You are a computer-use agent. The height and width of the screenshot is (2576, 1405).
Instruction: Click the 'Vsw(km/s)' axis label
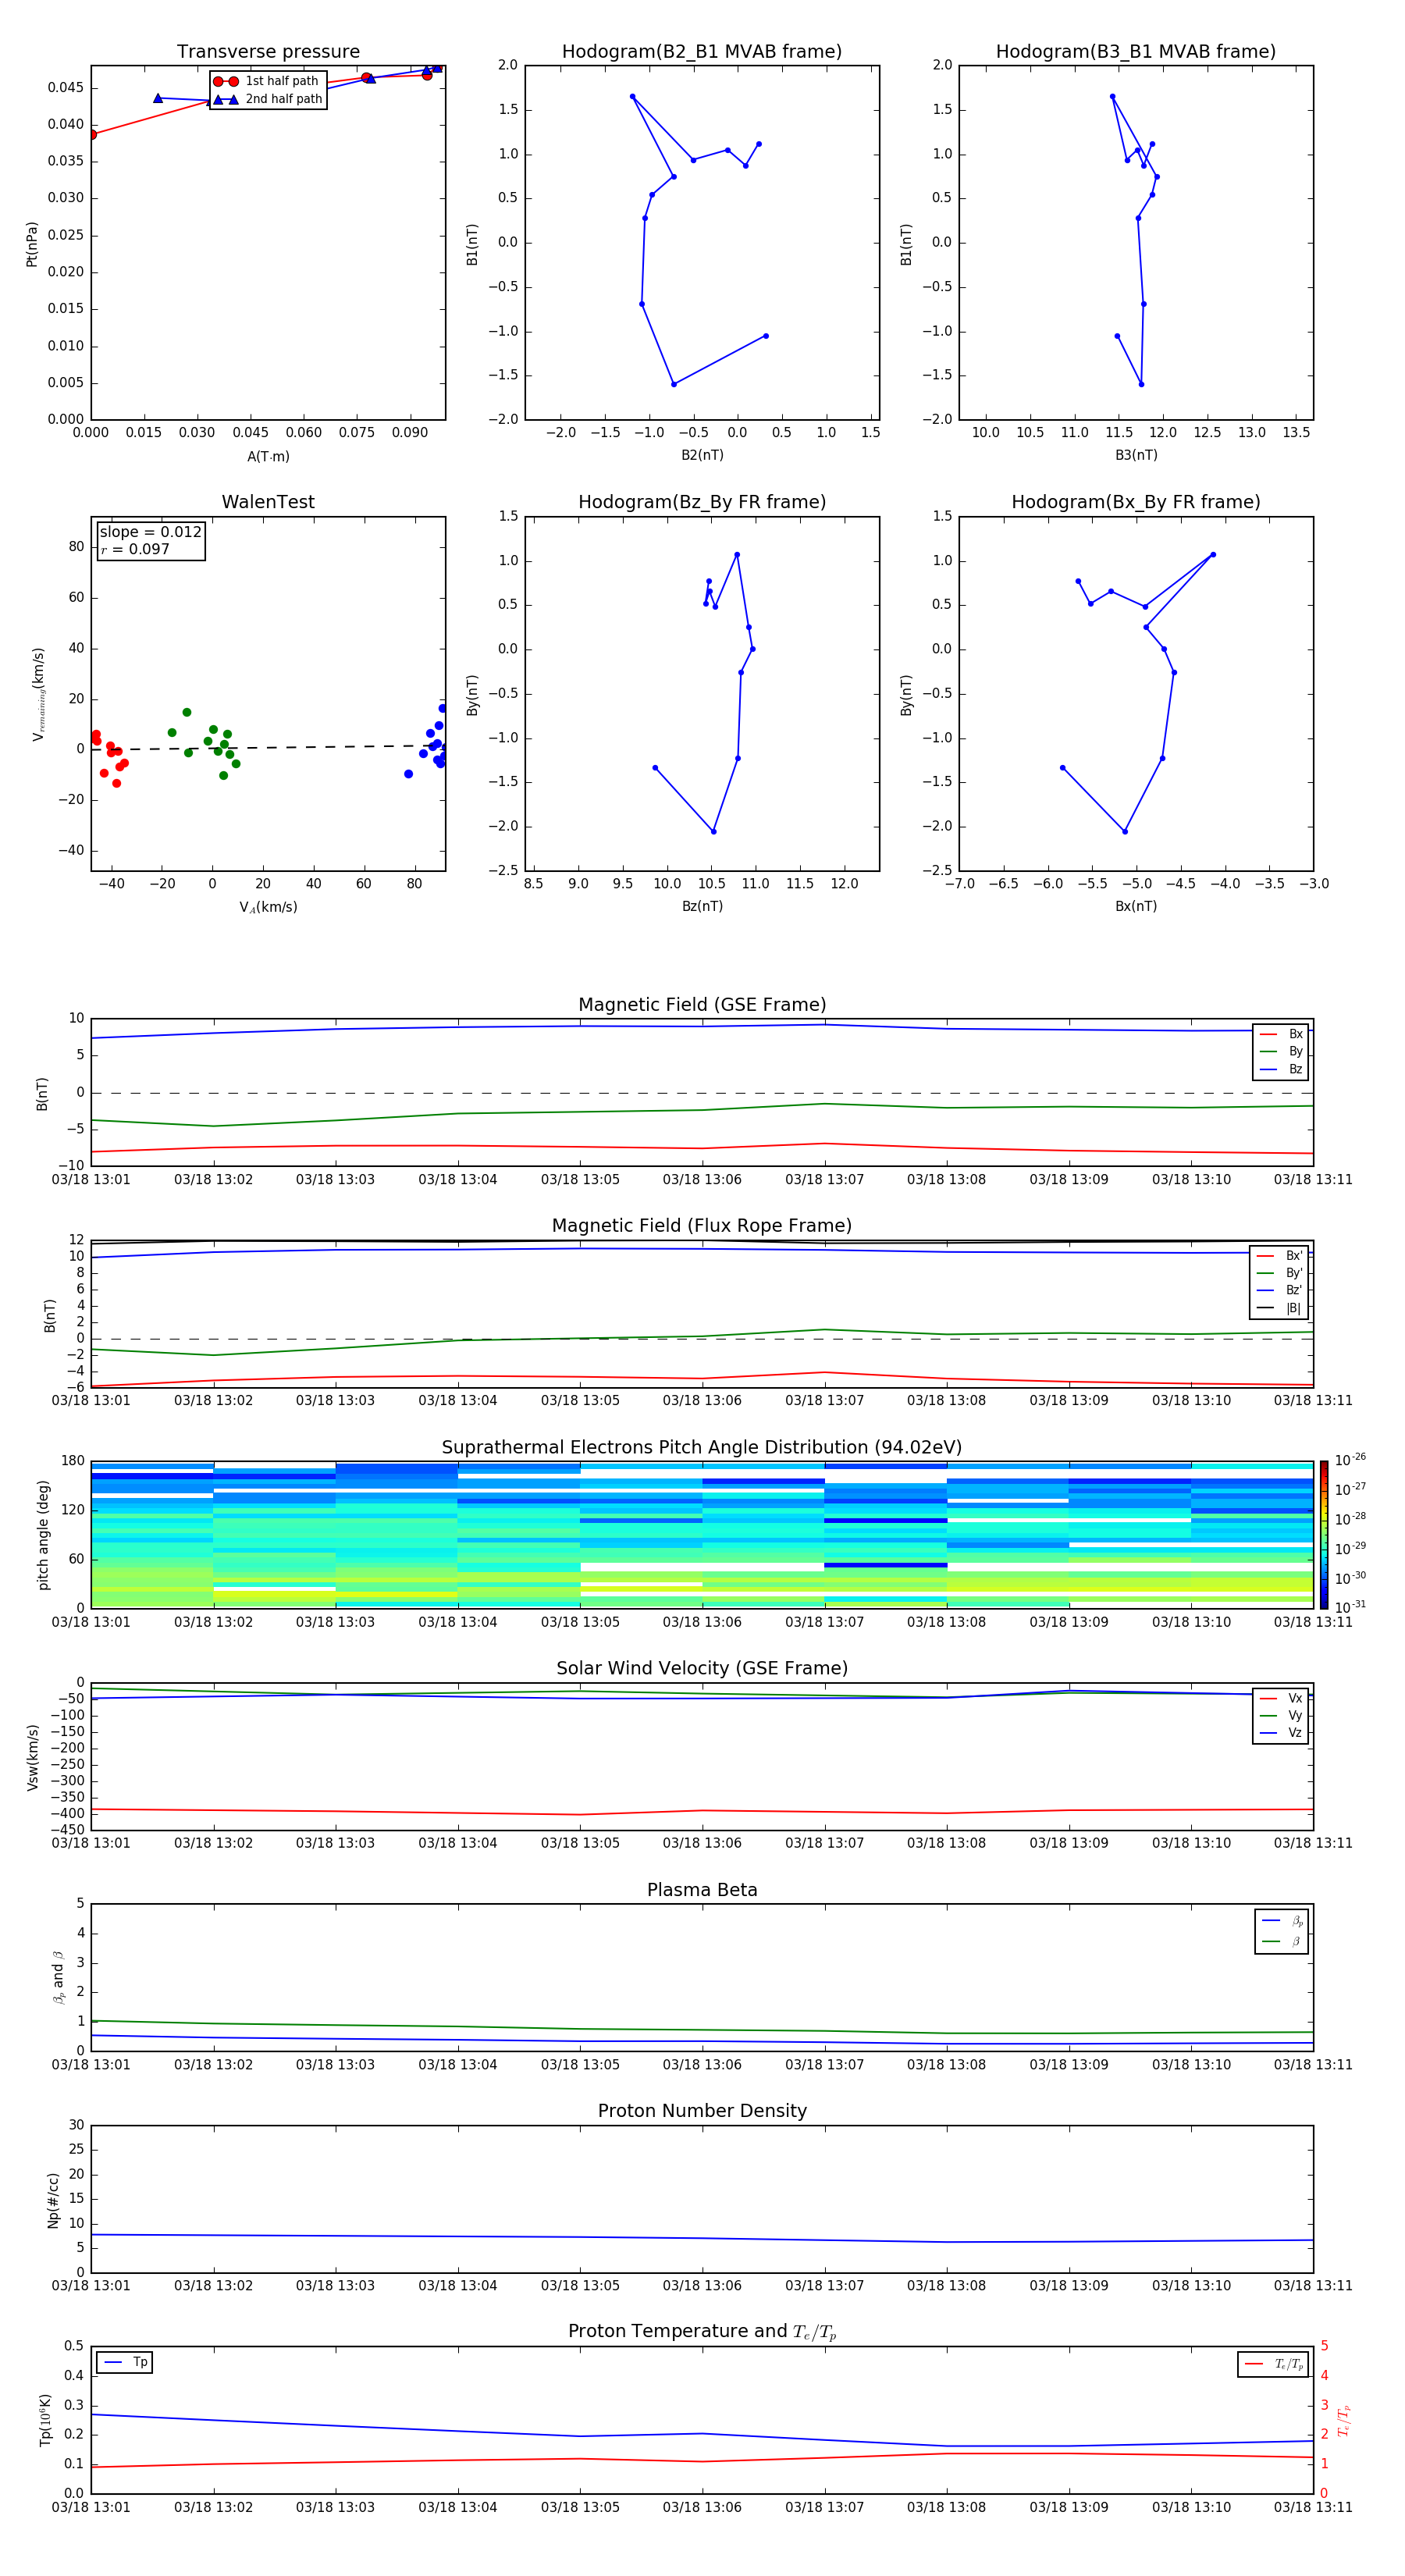[33, 1757]
